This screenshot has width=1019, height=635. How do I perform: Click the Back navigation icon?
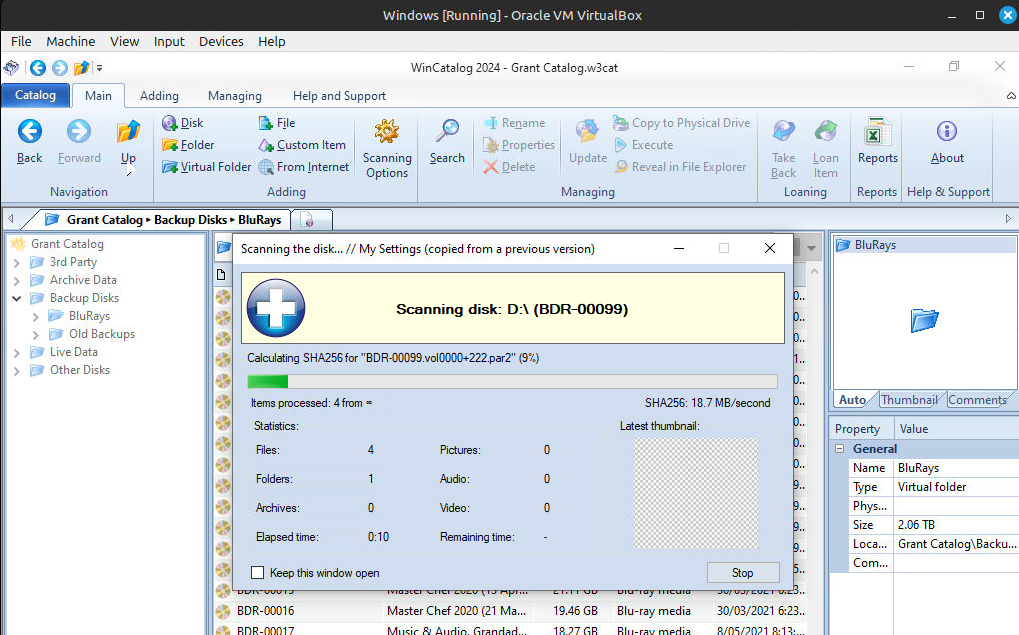pos(29,132)
